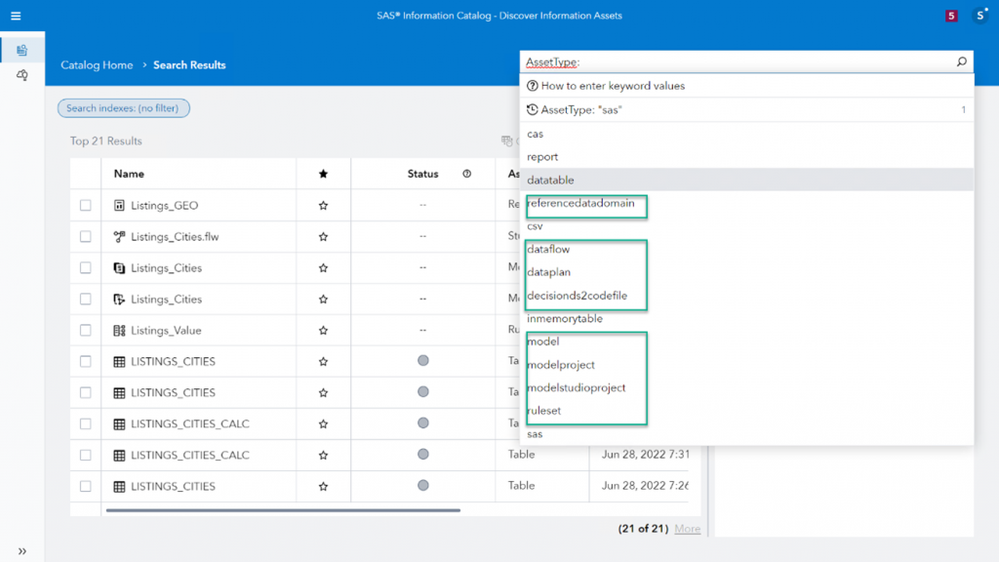999x562 pixels.
Task: Click the Listings_Value ruleset icon
Action: coord(119,330)
